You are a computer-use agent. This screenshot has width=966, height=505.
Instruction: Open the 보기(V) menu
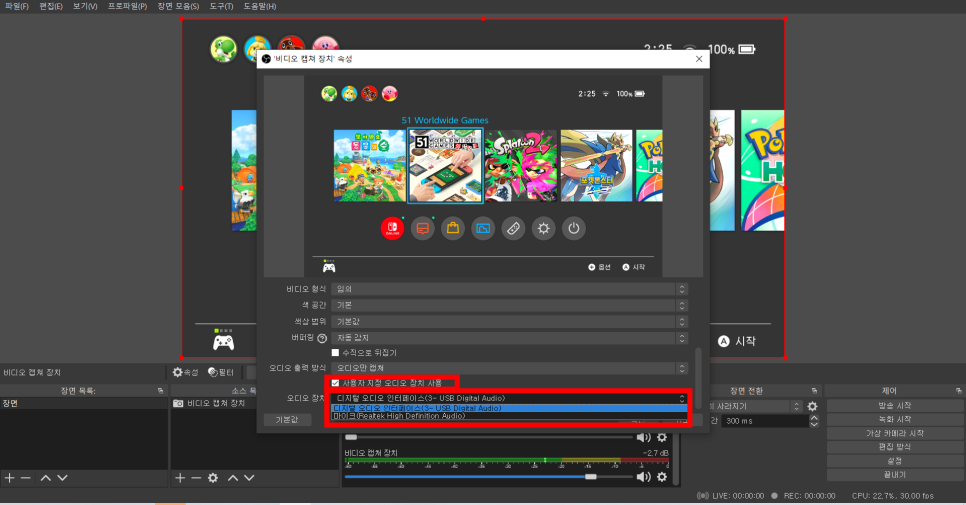85,6
